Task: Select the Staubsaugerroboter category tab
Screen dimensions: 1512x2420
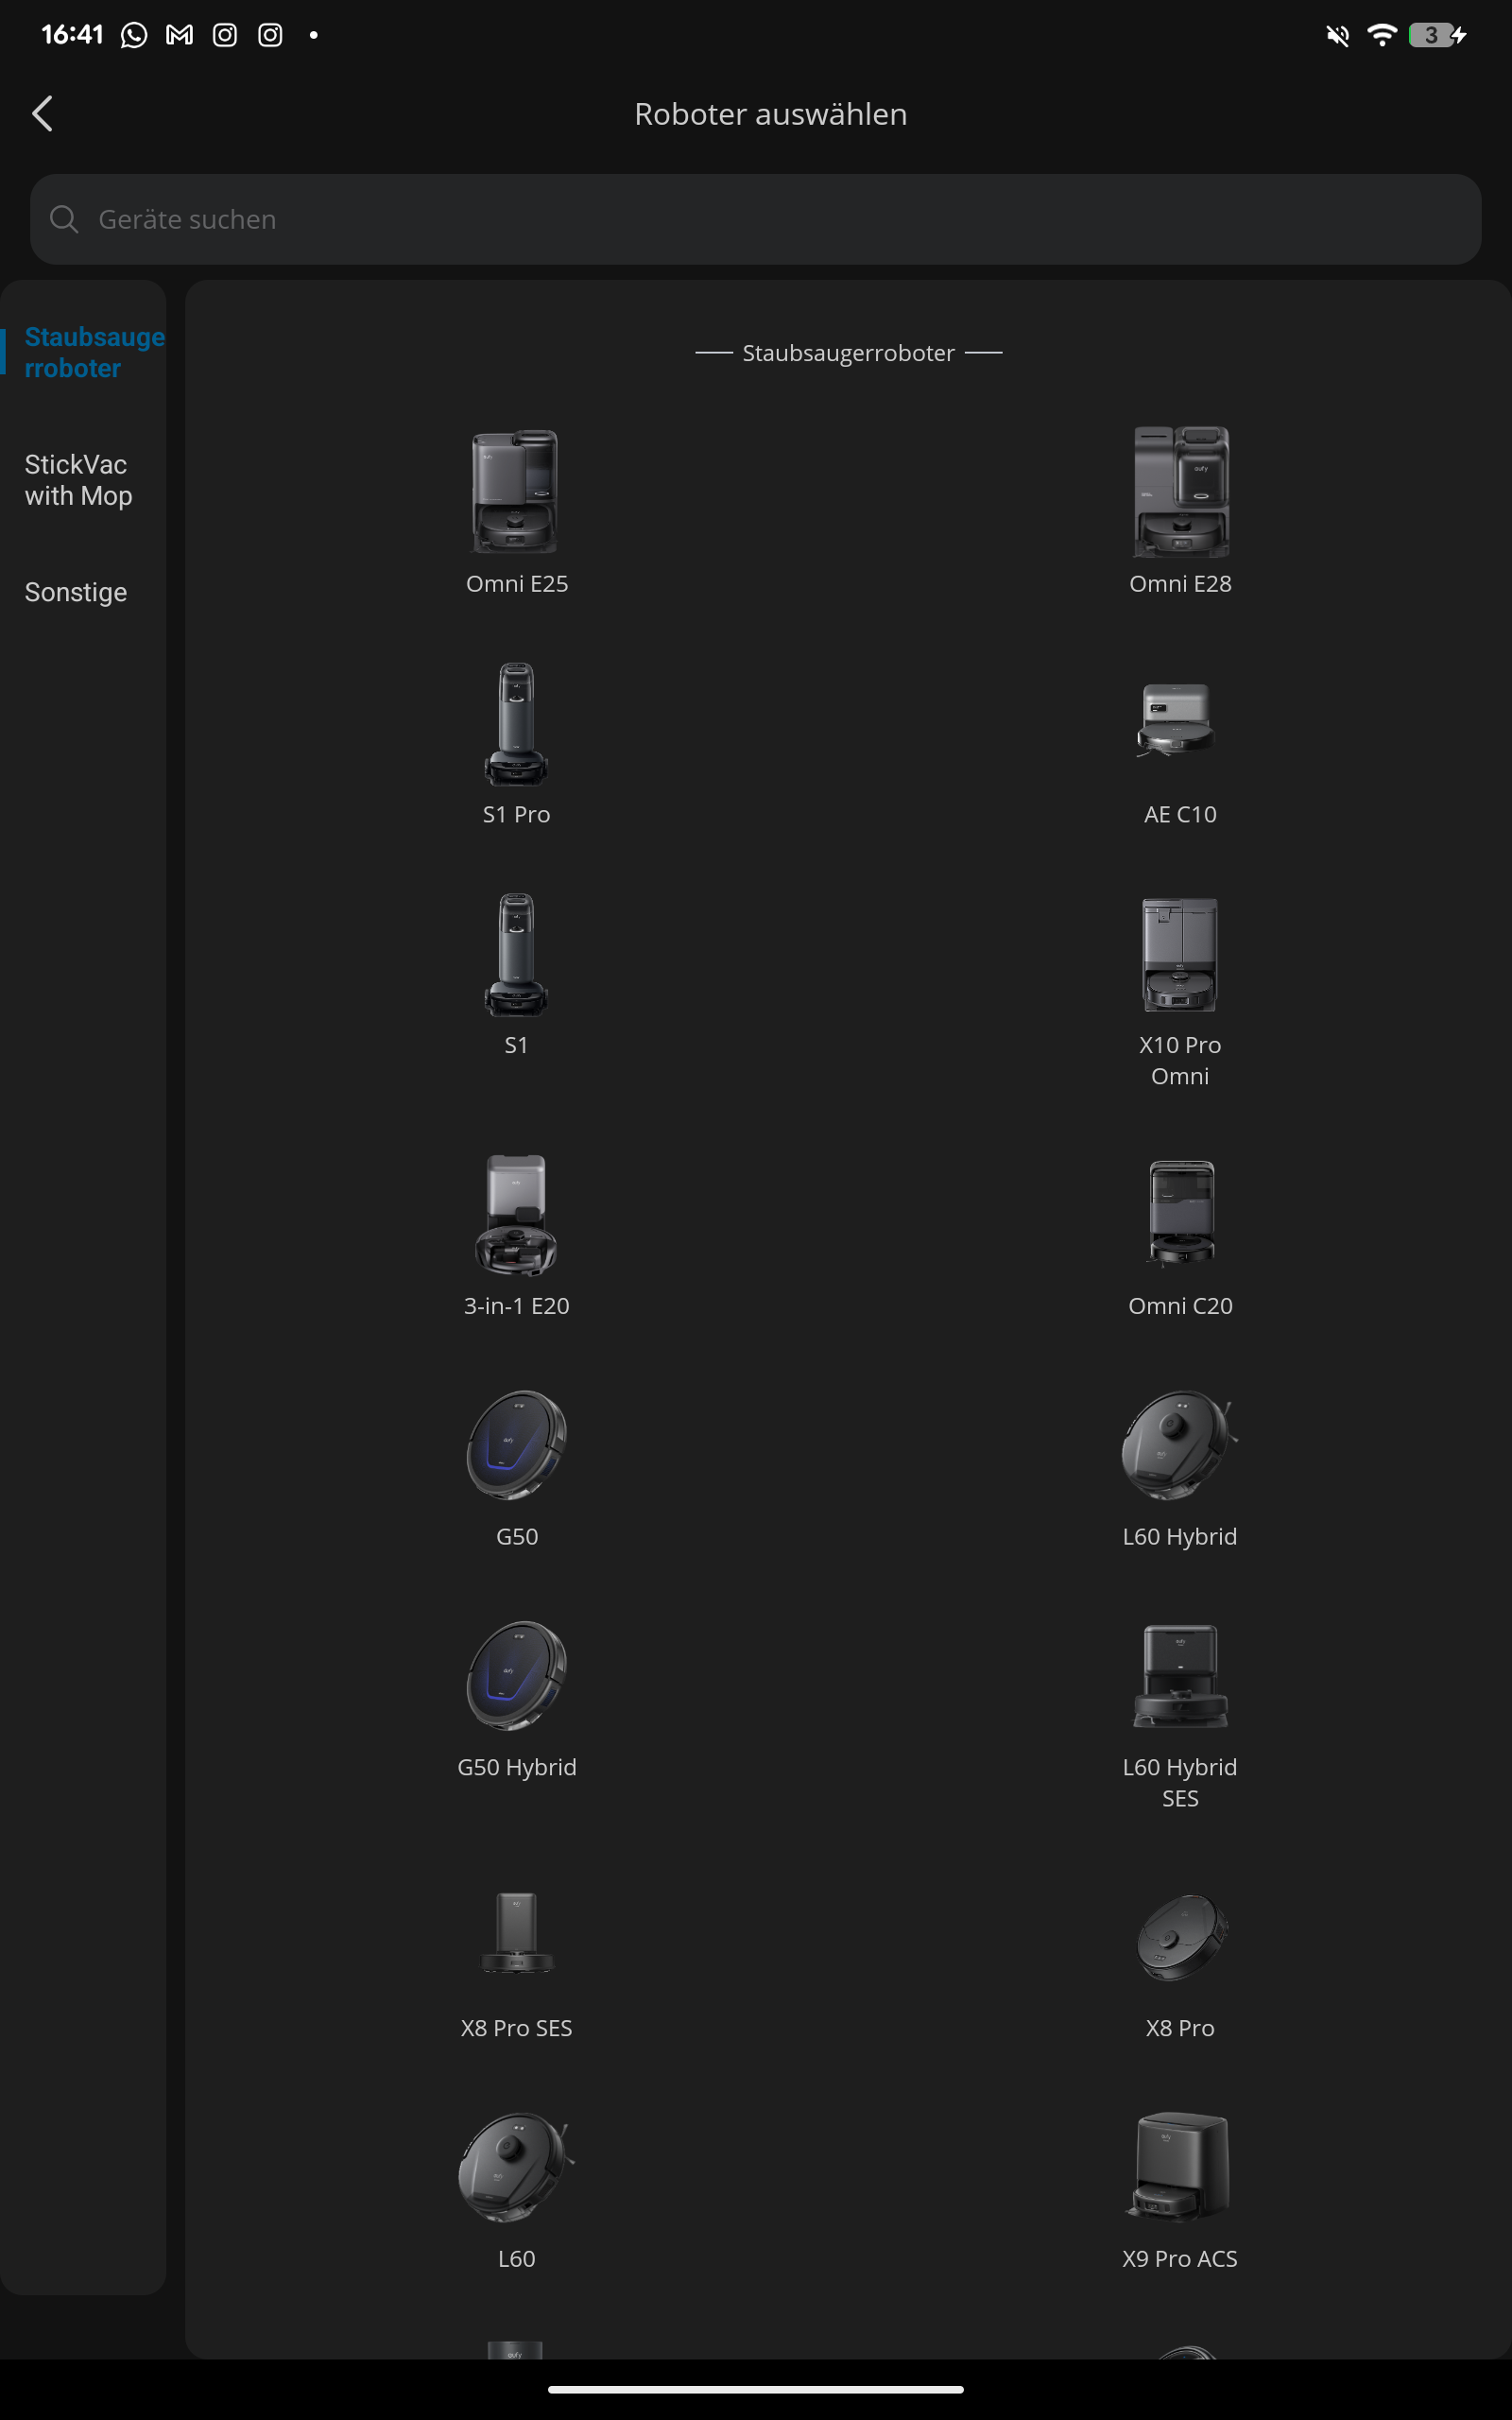Action: 94,352
